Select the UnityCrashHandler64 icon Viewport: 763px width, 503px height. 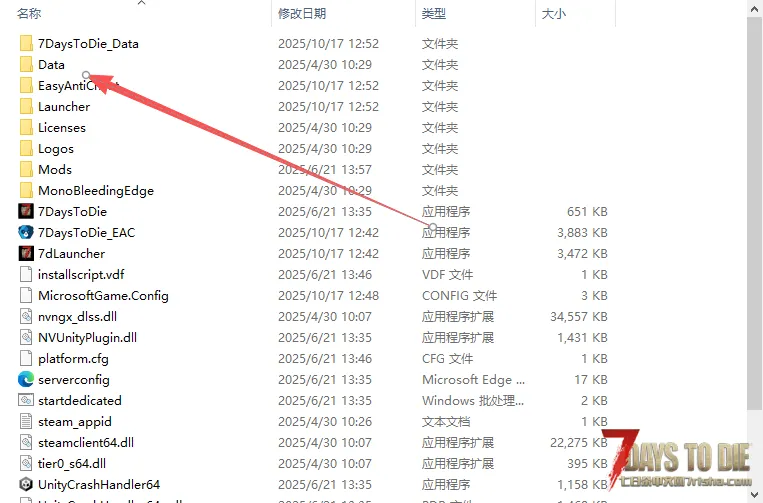[26, 484]
